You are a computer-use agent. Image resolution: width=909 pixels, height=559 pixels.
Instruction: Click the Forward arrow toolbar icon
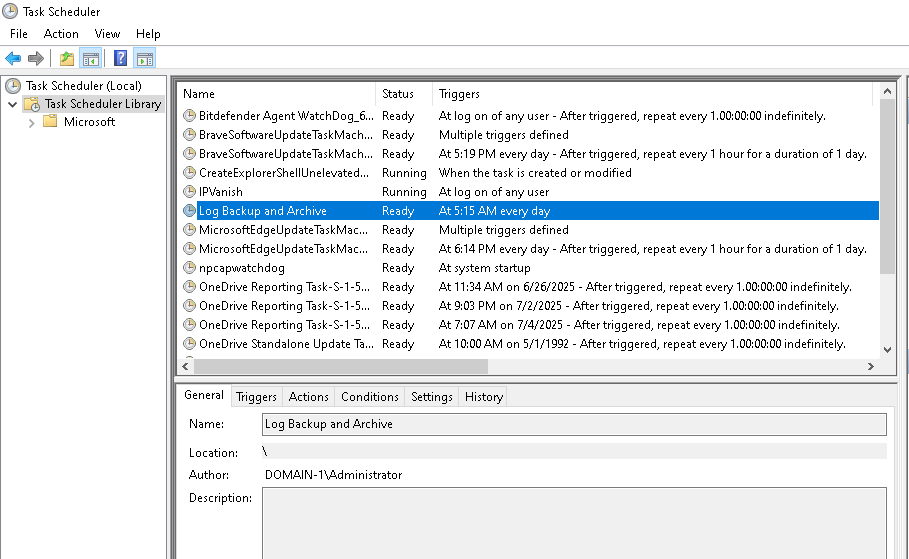pyautogui.click(x=36, y=58)
